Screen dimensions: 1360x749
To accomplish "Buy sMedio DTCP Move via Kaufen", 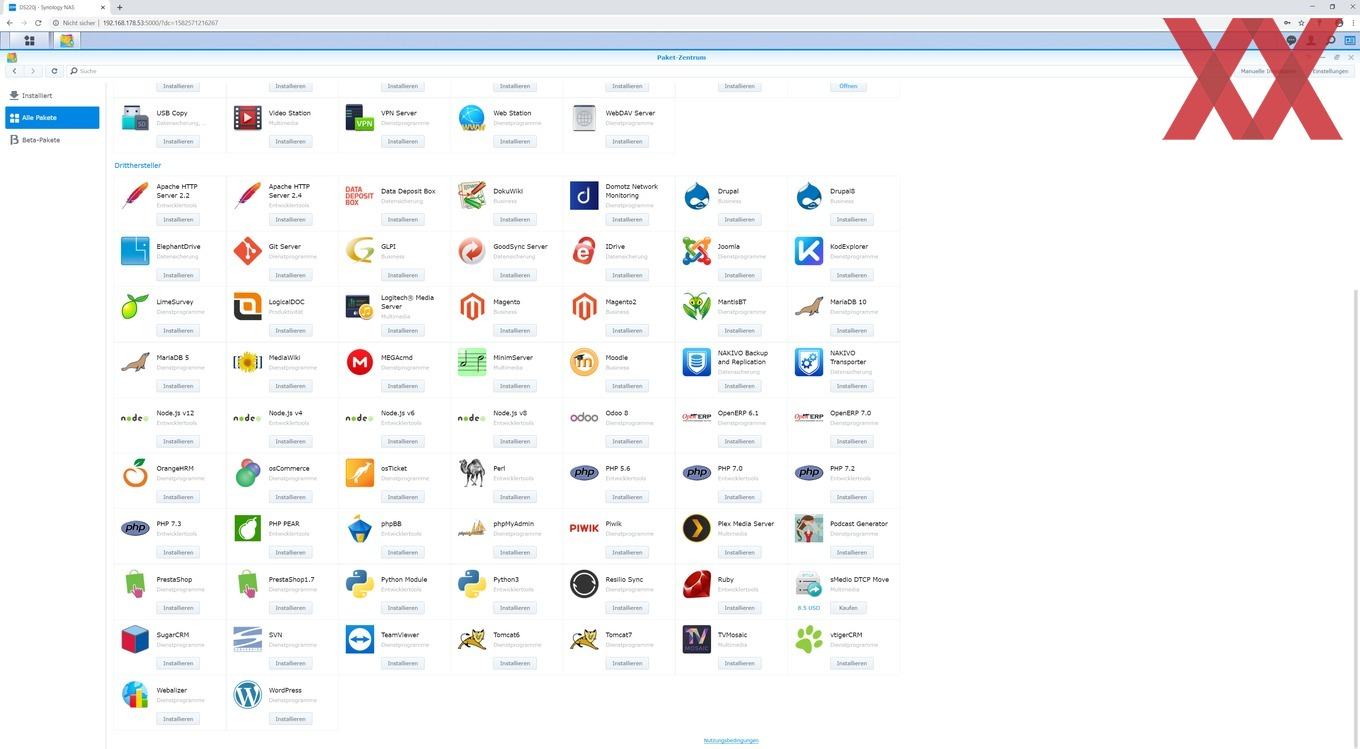I will pos(847,608).
